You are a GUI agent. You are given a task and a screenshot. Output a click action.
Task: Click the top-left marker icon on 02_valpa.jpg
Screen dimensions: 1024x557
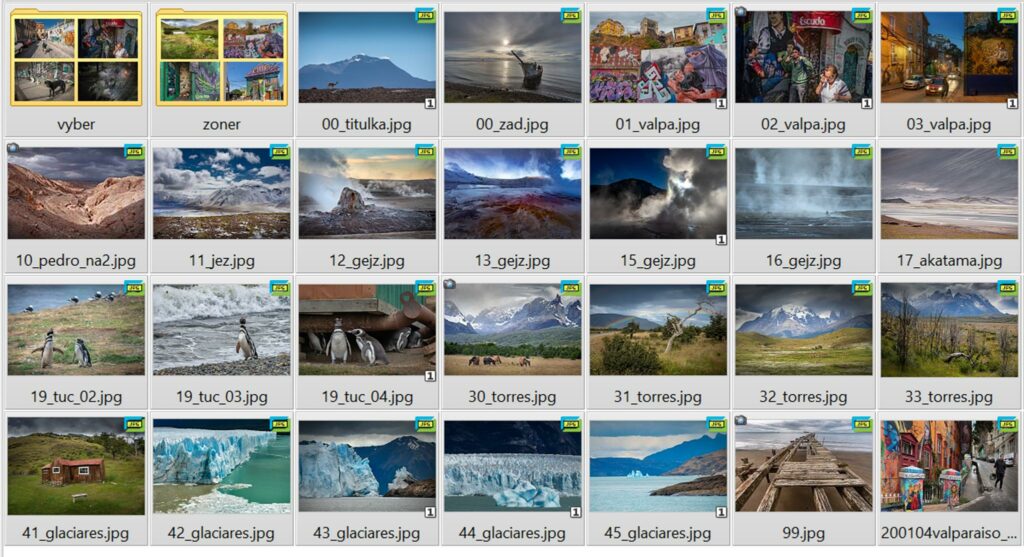741,12
